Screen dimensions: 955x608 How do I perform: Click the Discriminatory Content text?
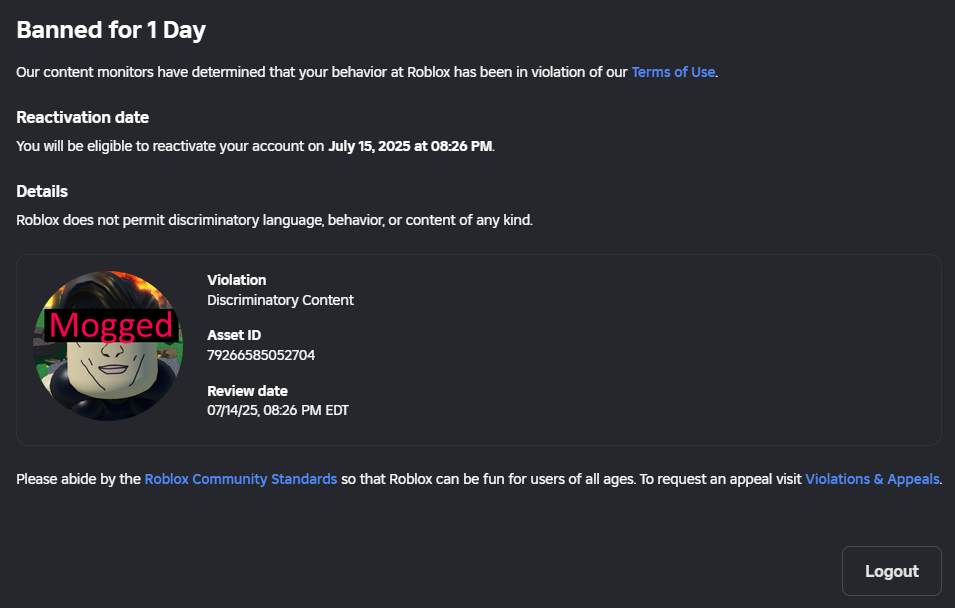point(280,300)
